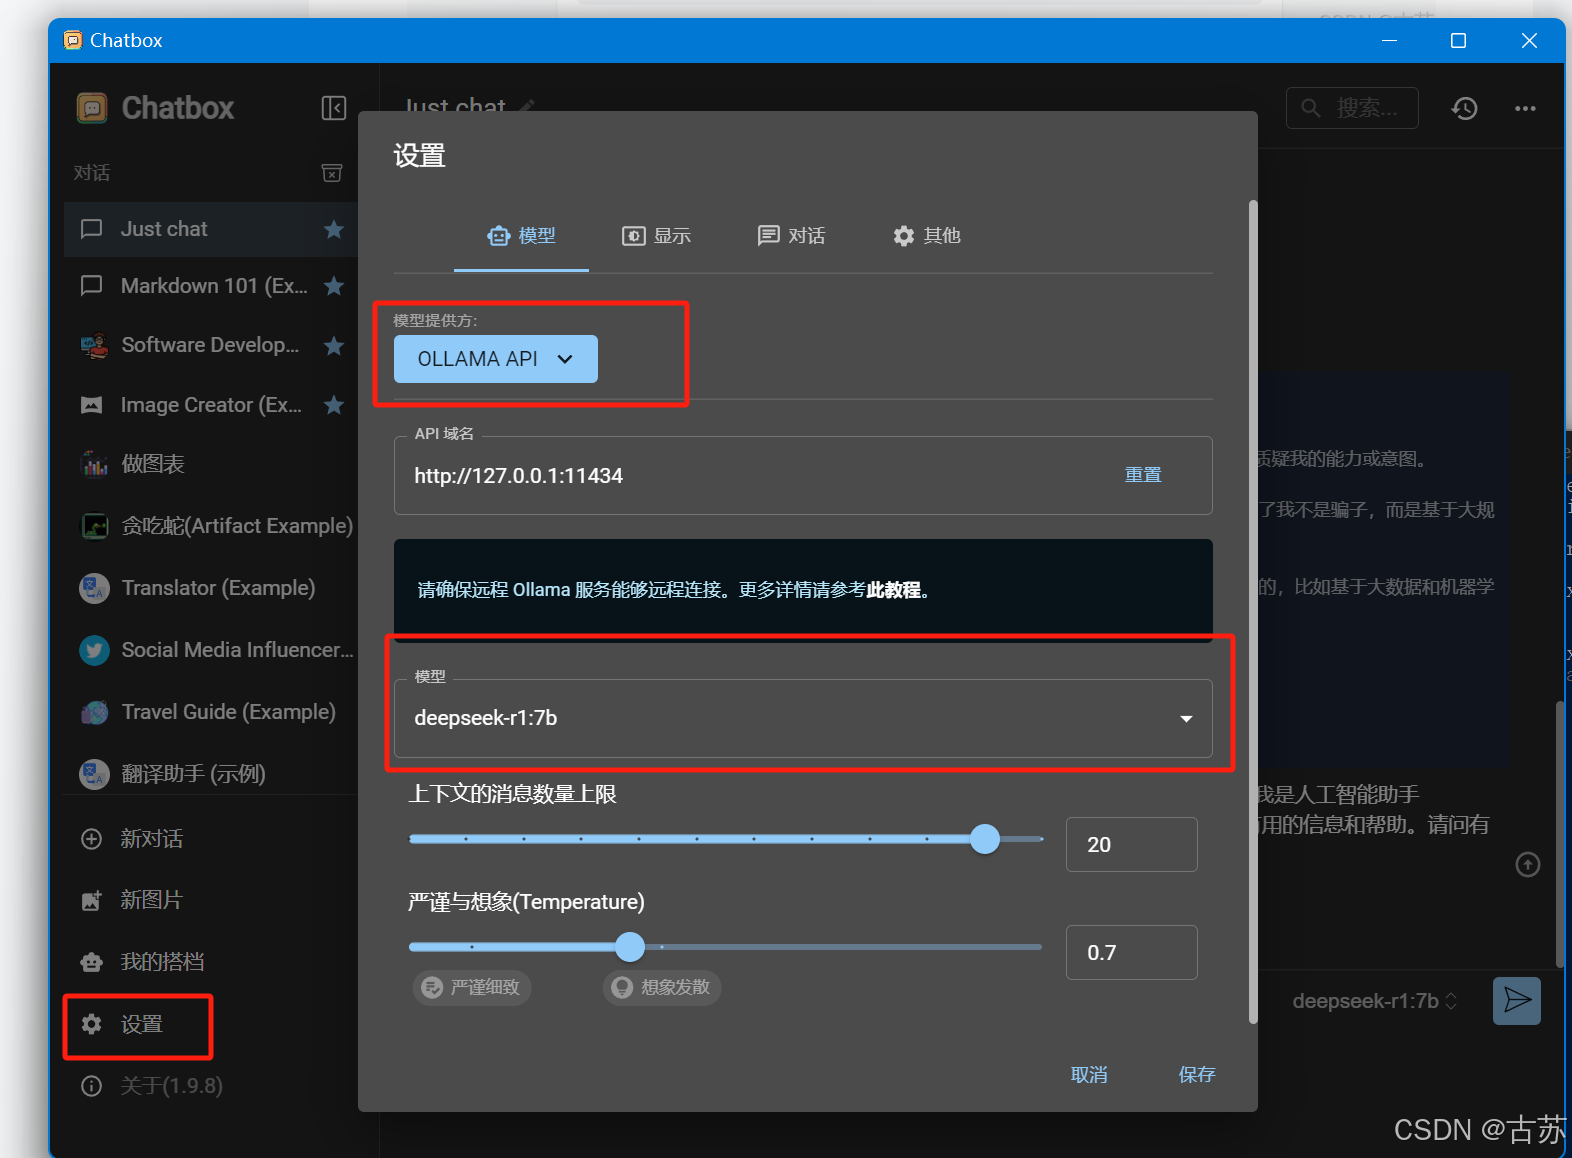Click the Temperature slider handle
This screenshot has width=1572, height=1158.
630,946
